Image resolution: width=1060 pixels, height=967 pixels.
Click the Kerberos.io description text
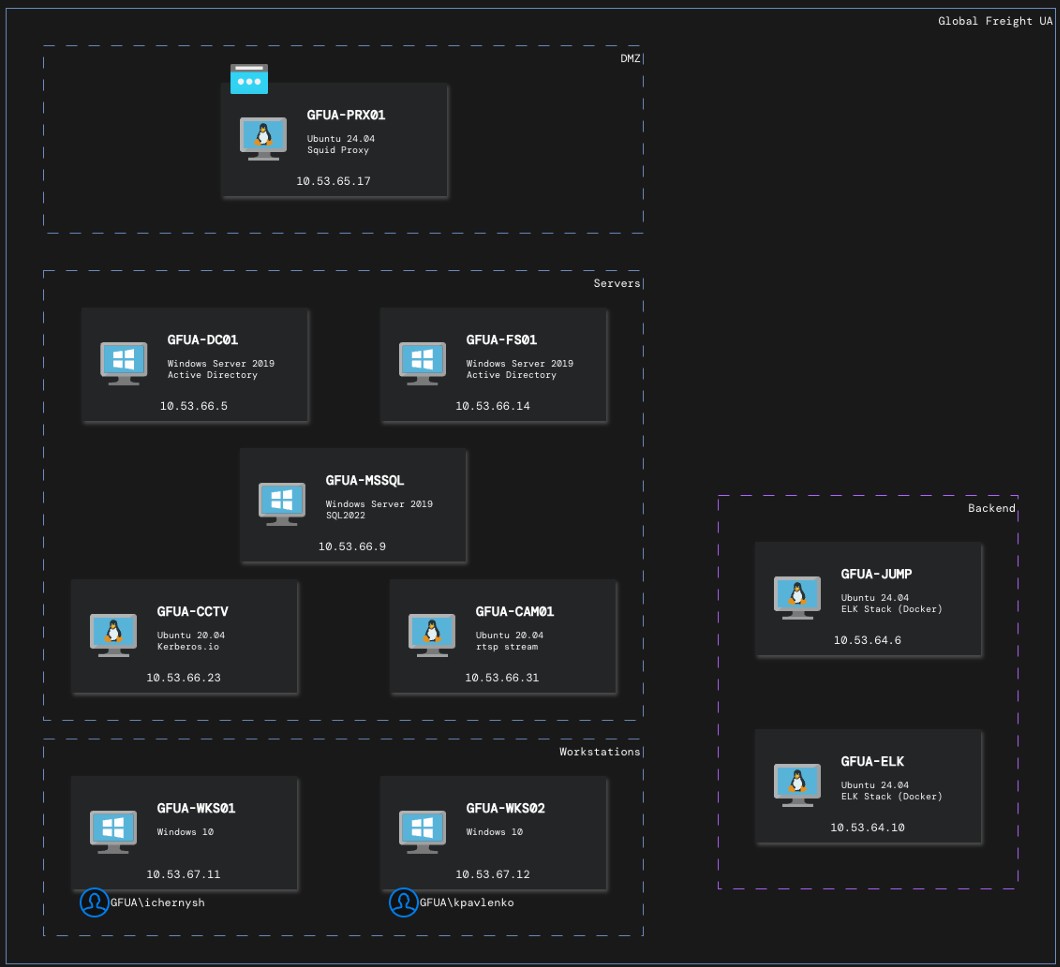pyautogui.click(x=188, y=646)
